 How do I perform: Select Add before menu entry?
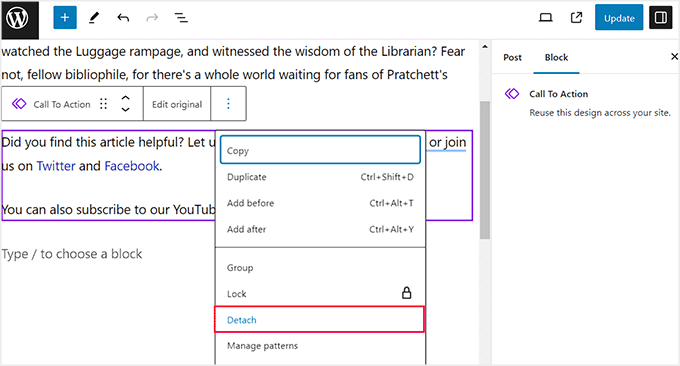coord(320,203)
